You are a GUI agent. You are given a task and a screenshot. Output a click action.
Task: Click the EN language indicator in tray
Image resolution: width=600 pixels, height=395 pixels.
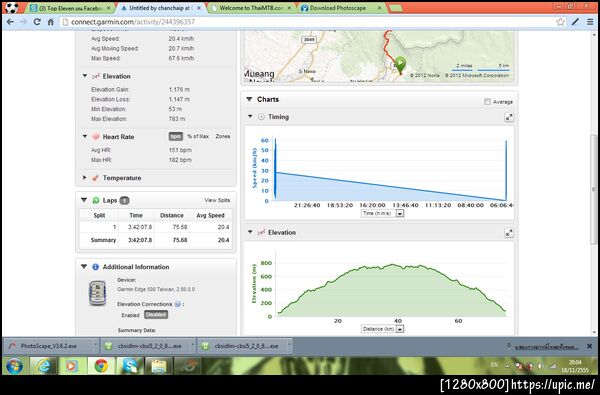[494, 365]
